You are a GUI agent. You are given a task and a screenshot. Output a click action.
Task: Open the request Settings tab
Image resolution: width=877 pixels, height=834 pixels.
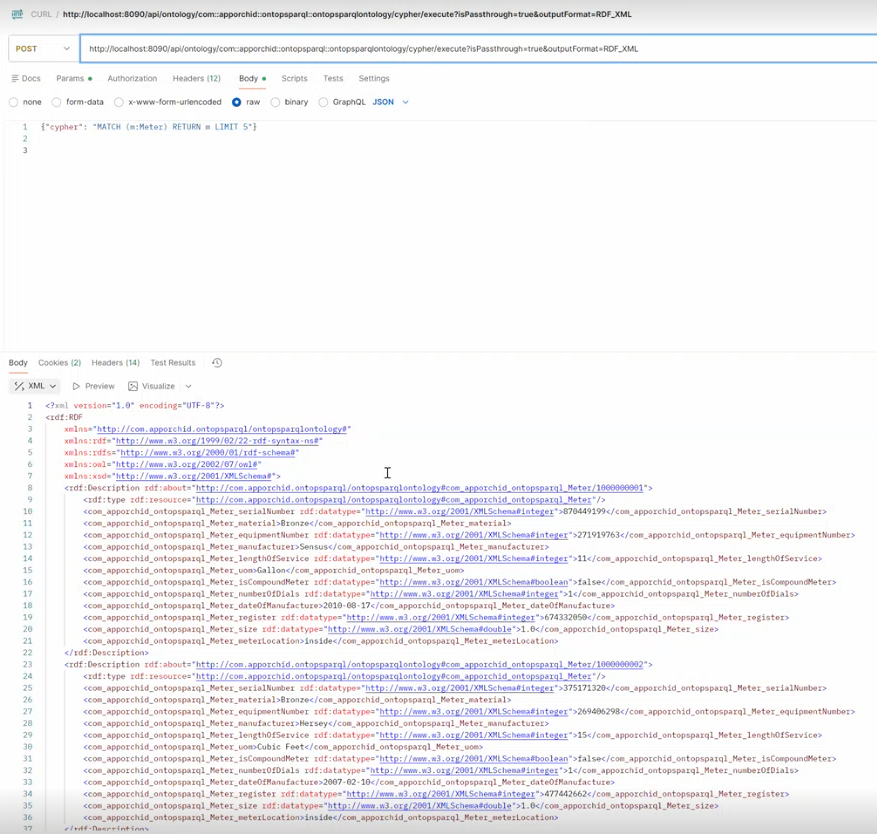tap(374, 78)
